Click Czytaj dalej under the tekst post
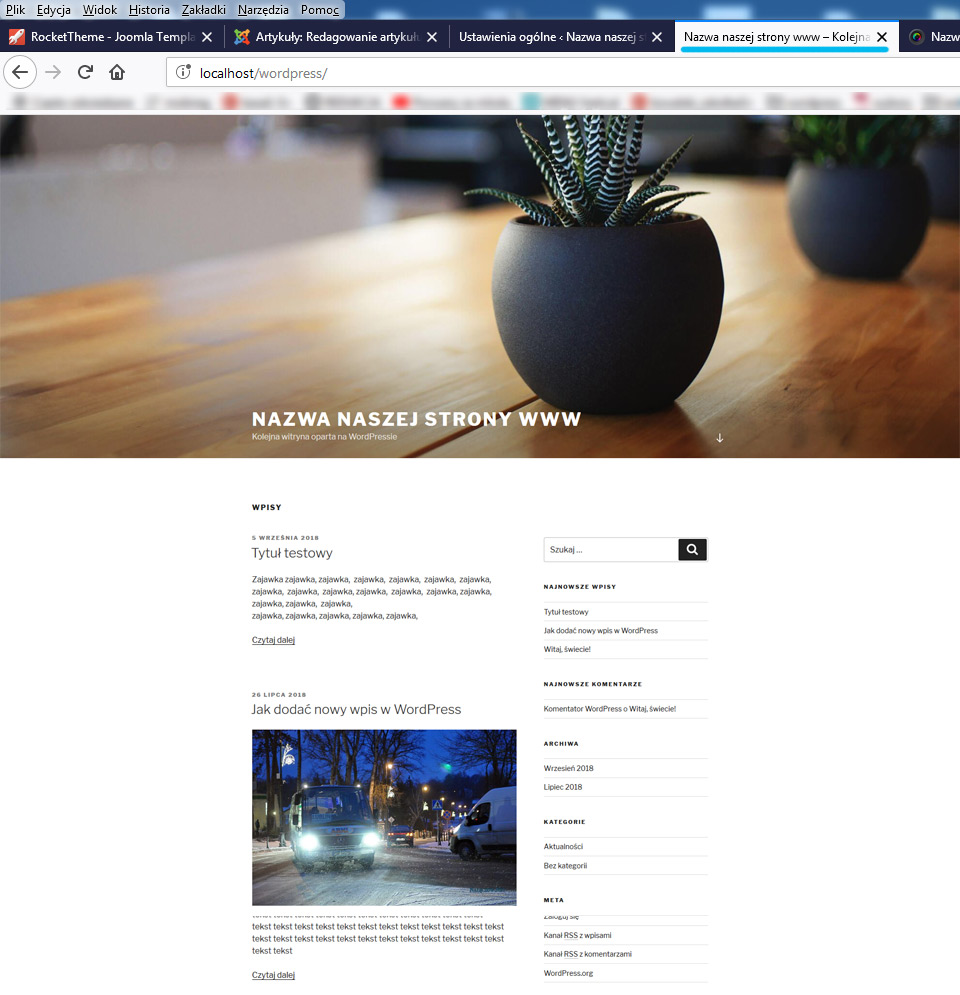Viewport: 960px width, 995px height. point(273,975)
